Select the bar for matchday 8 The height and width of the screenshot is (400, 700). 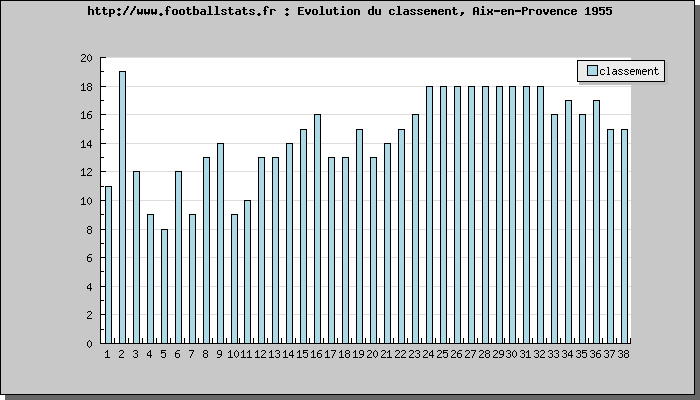[x=206, y=250]
